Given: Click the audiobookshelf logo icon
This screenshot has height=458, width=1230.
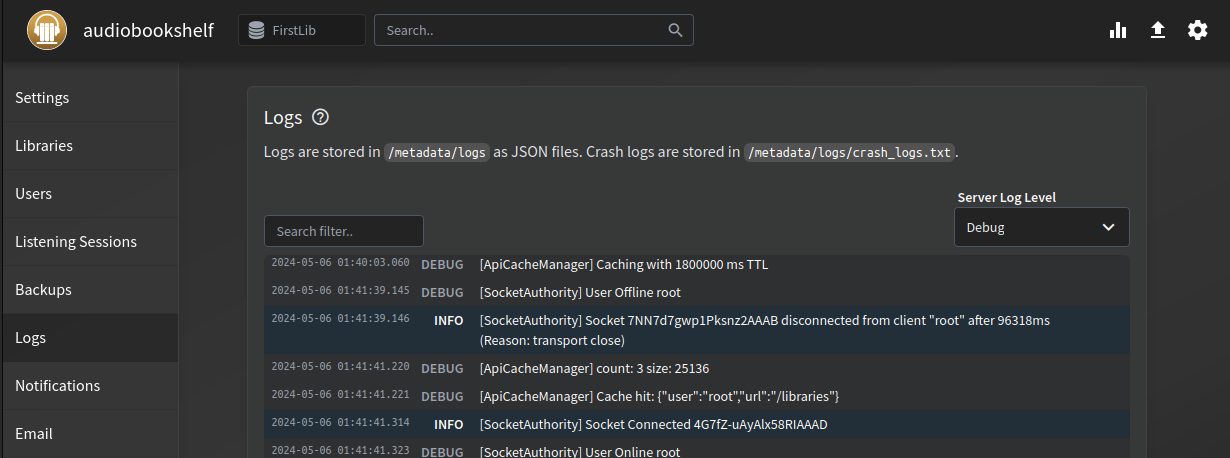Looking at the screenshot, I should tap(46, 30).
